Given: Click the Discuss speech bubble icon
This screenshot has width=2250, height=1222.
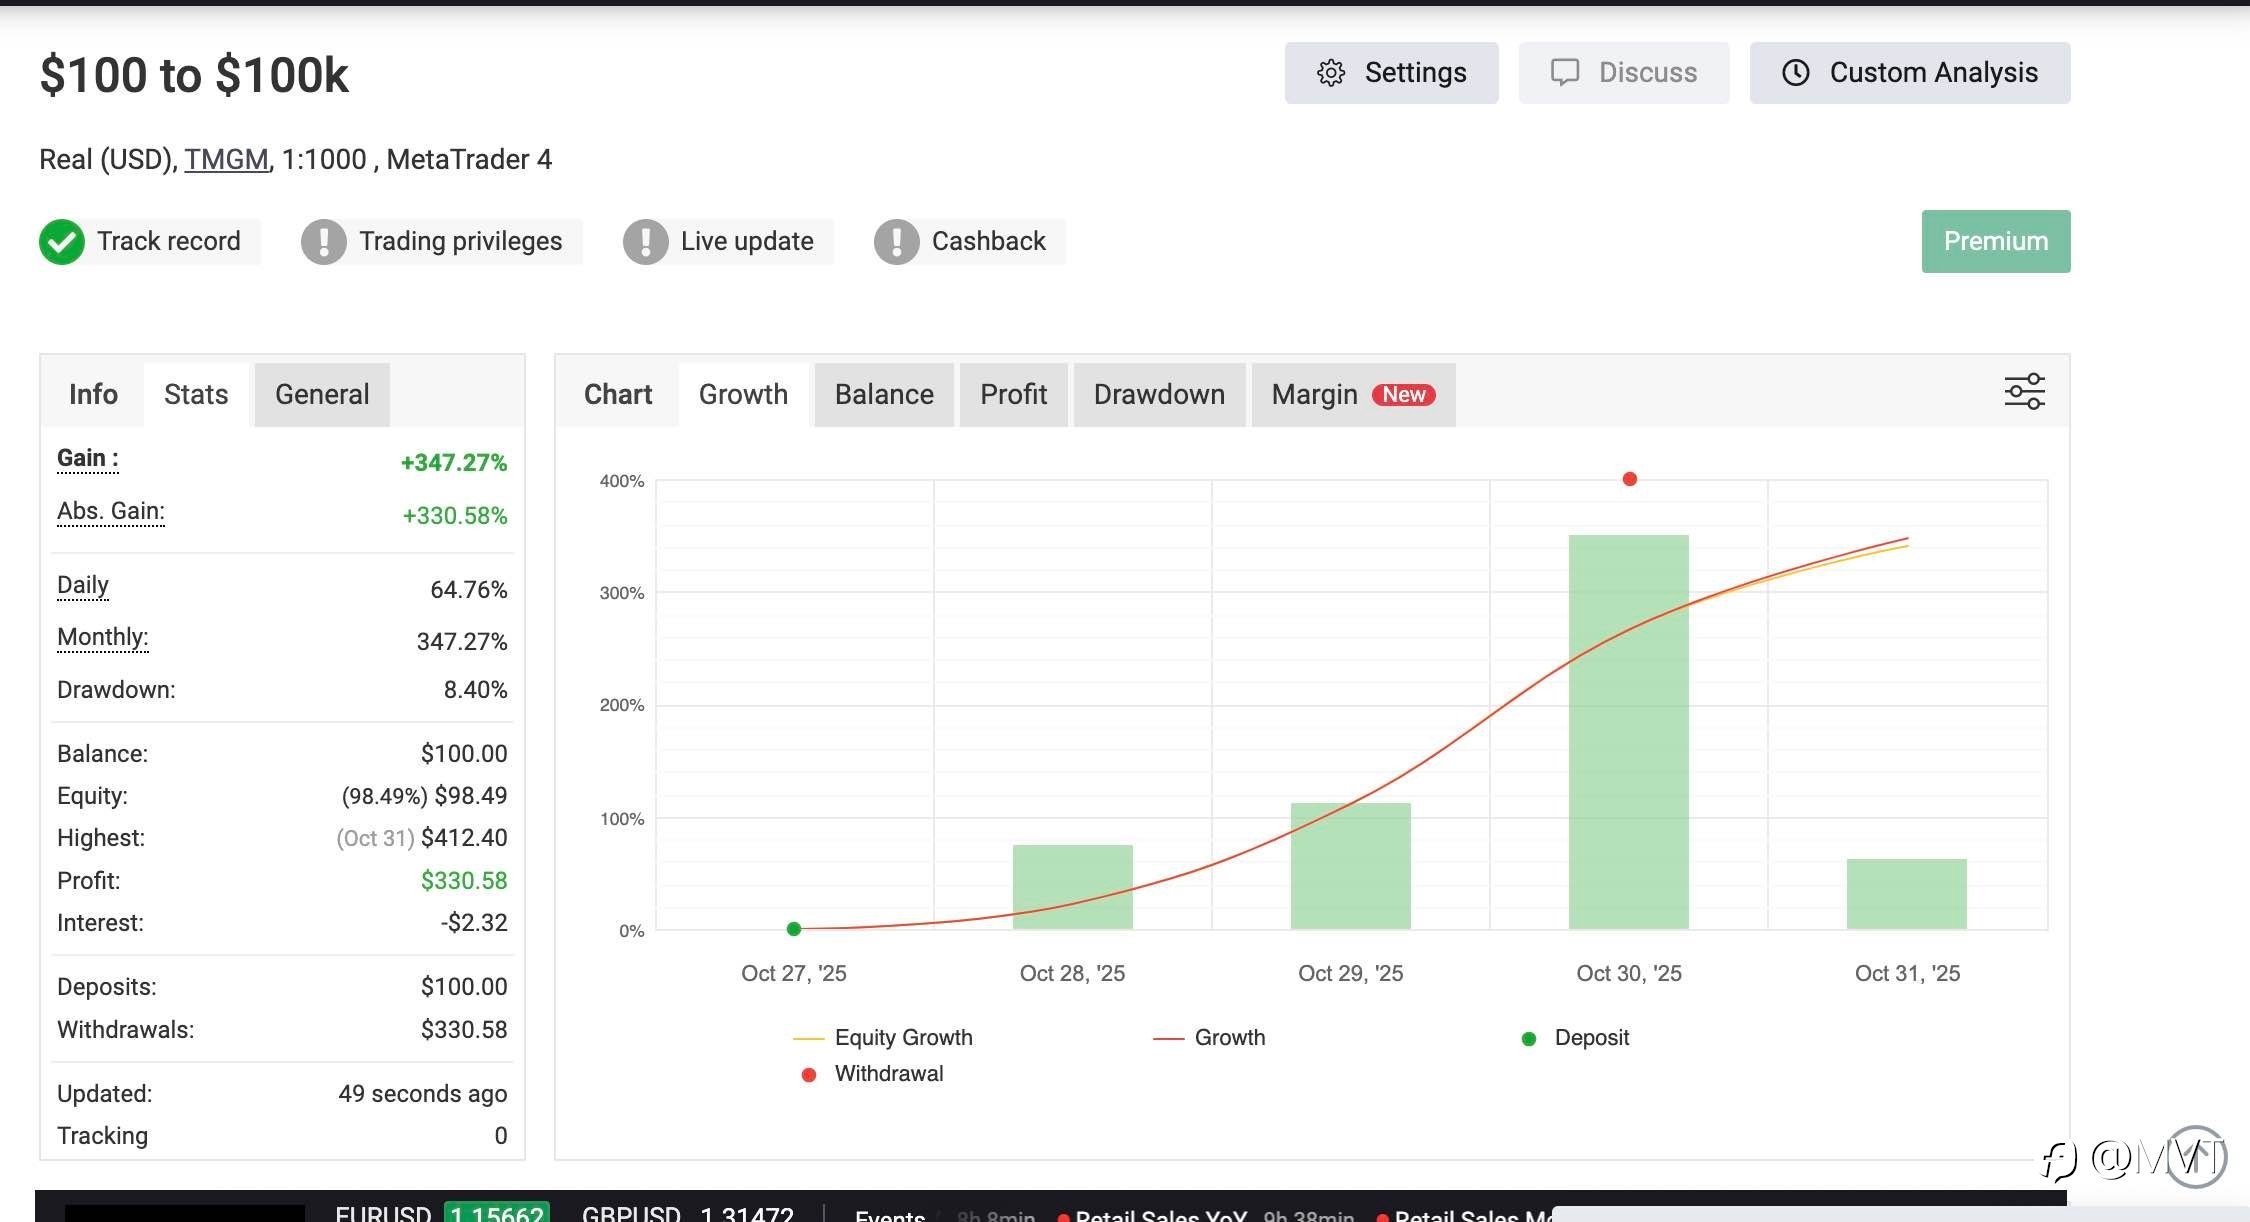Looking at the screenshot, I should click(x=1564, y=72).
